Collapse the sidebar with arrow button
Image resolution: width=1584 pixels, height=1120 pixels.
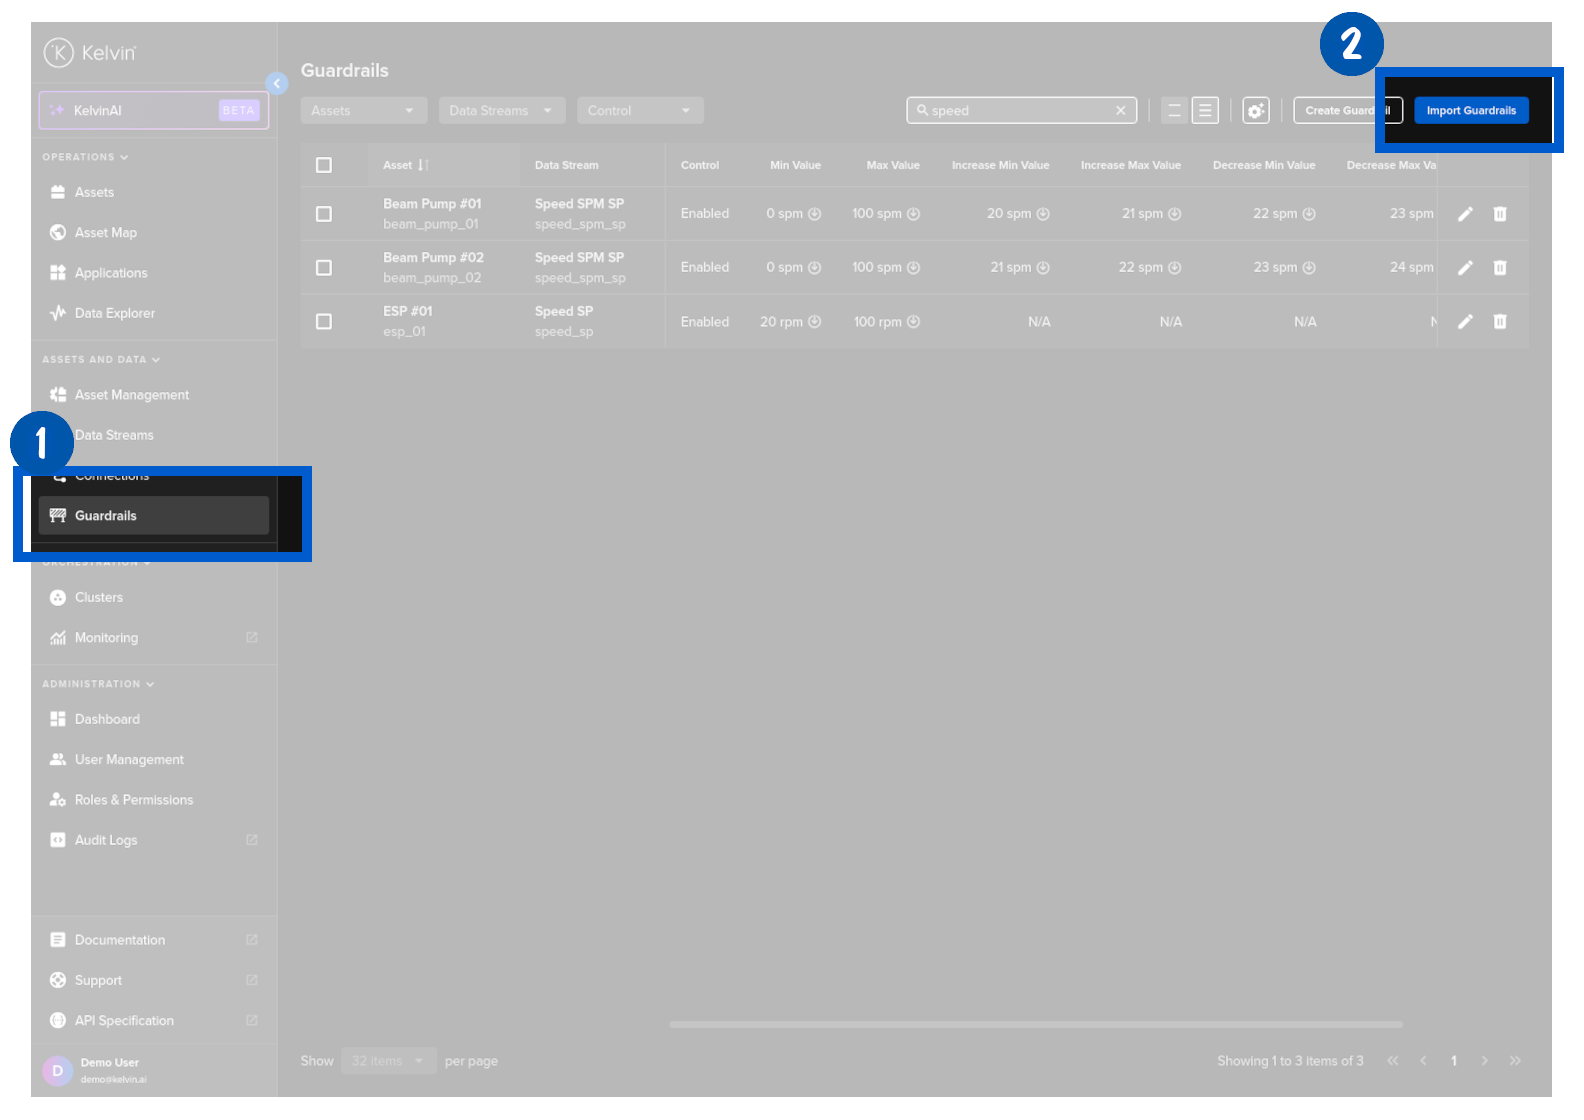pyautogui.click(x=277, y=84)
